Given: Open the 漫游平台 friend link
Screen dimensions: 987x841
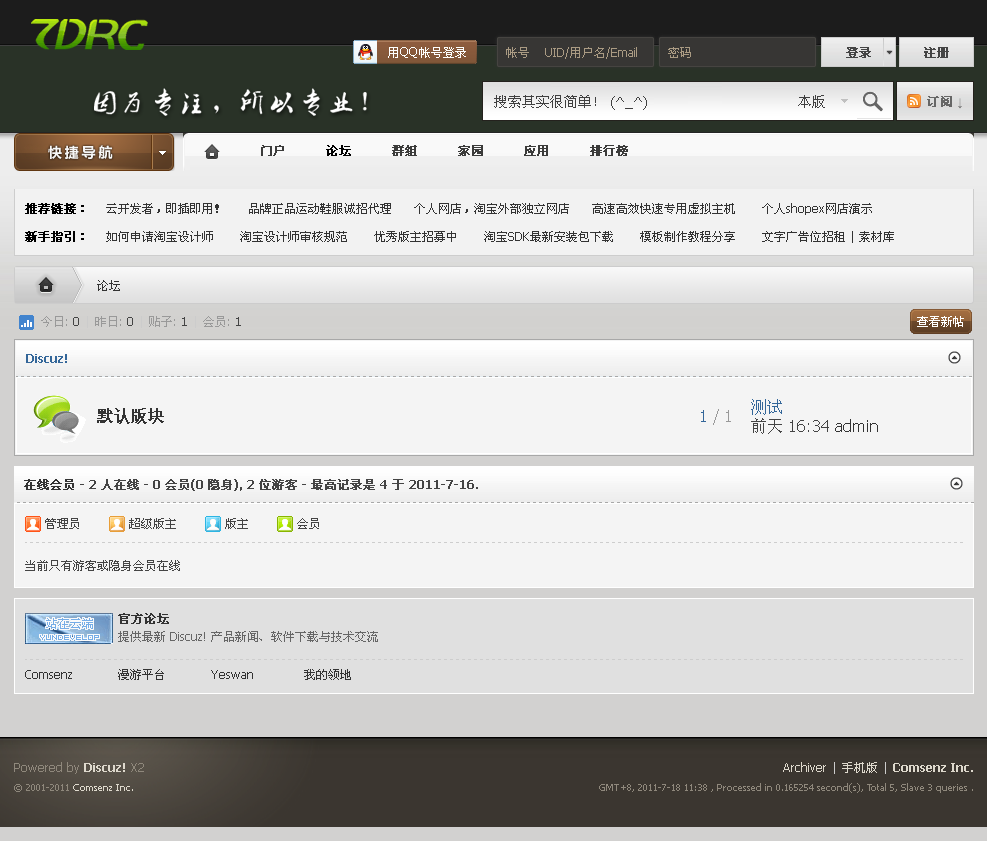Looking at the screenshot, I should pos(141,675).
